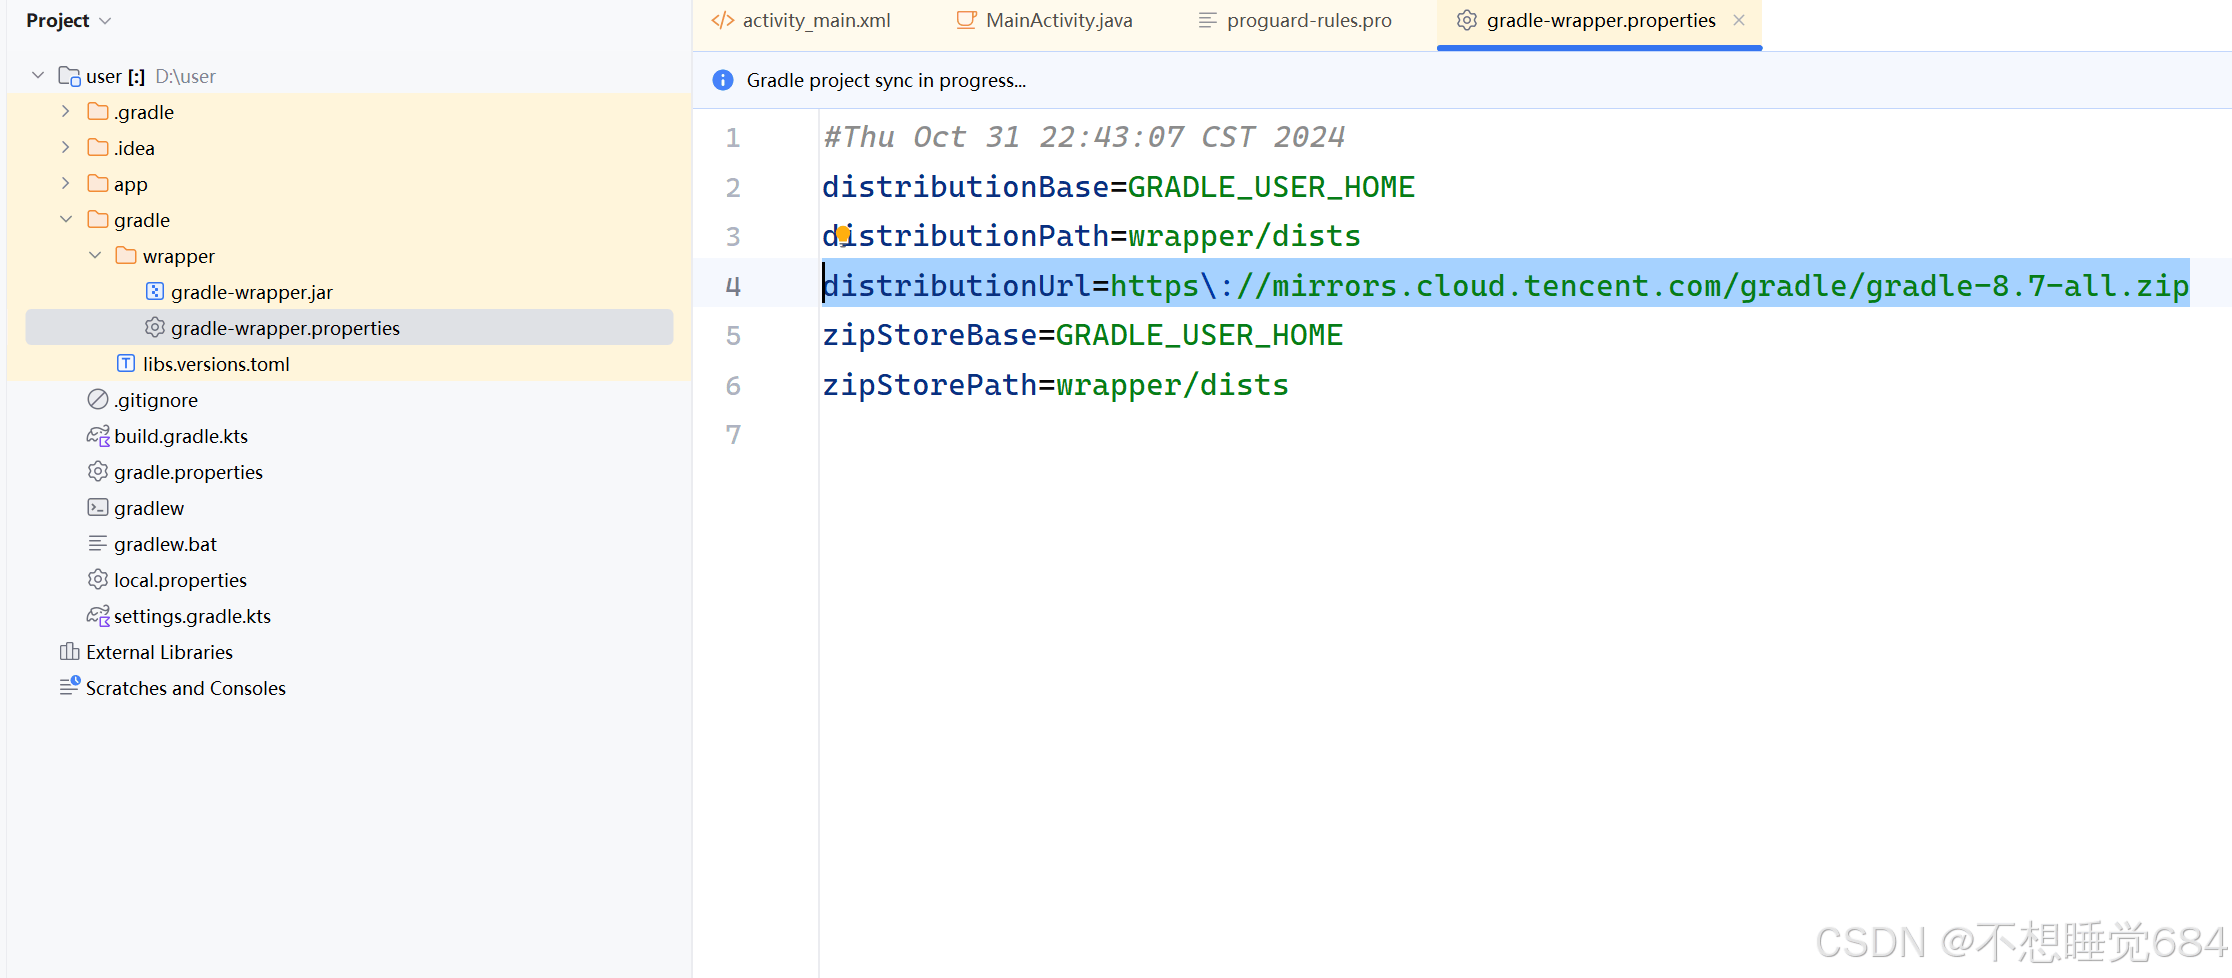Click the gradle-wrapper.jar file icon

coord(155,292)
